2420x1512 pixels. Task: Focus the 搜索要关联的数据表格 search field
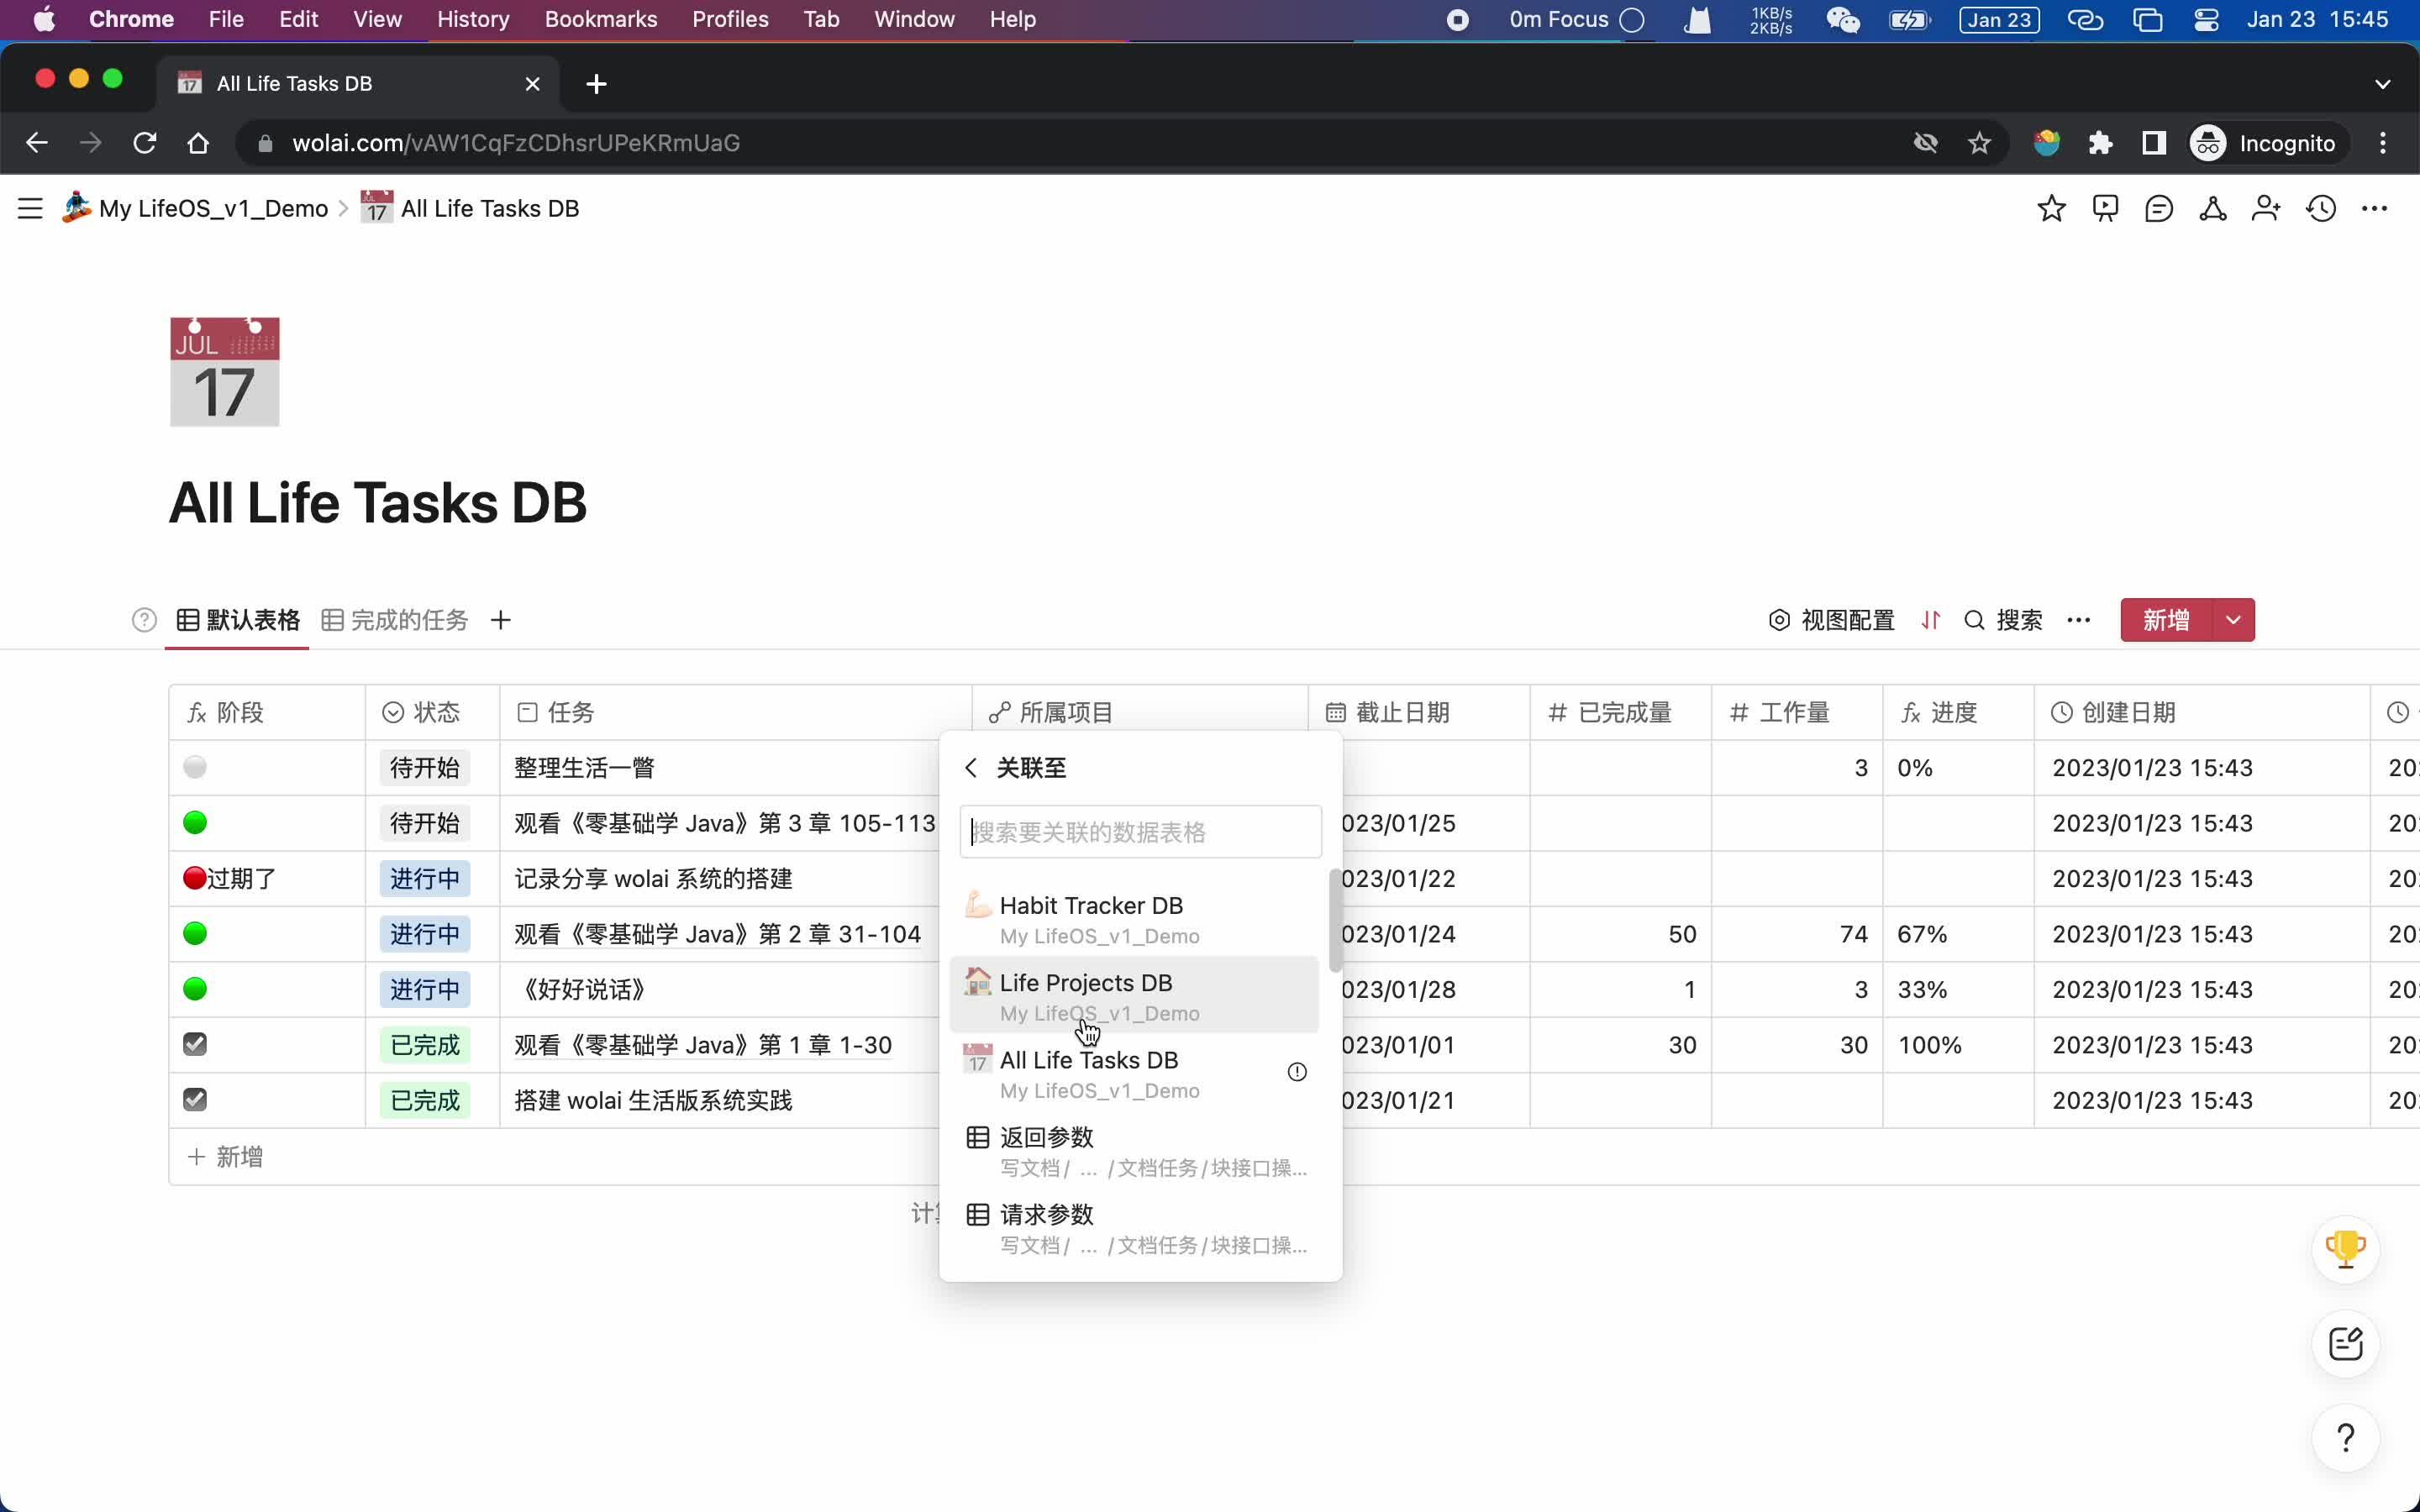1140,832
